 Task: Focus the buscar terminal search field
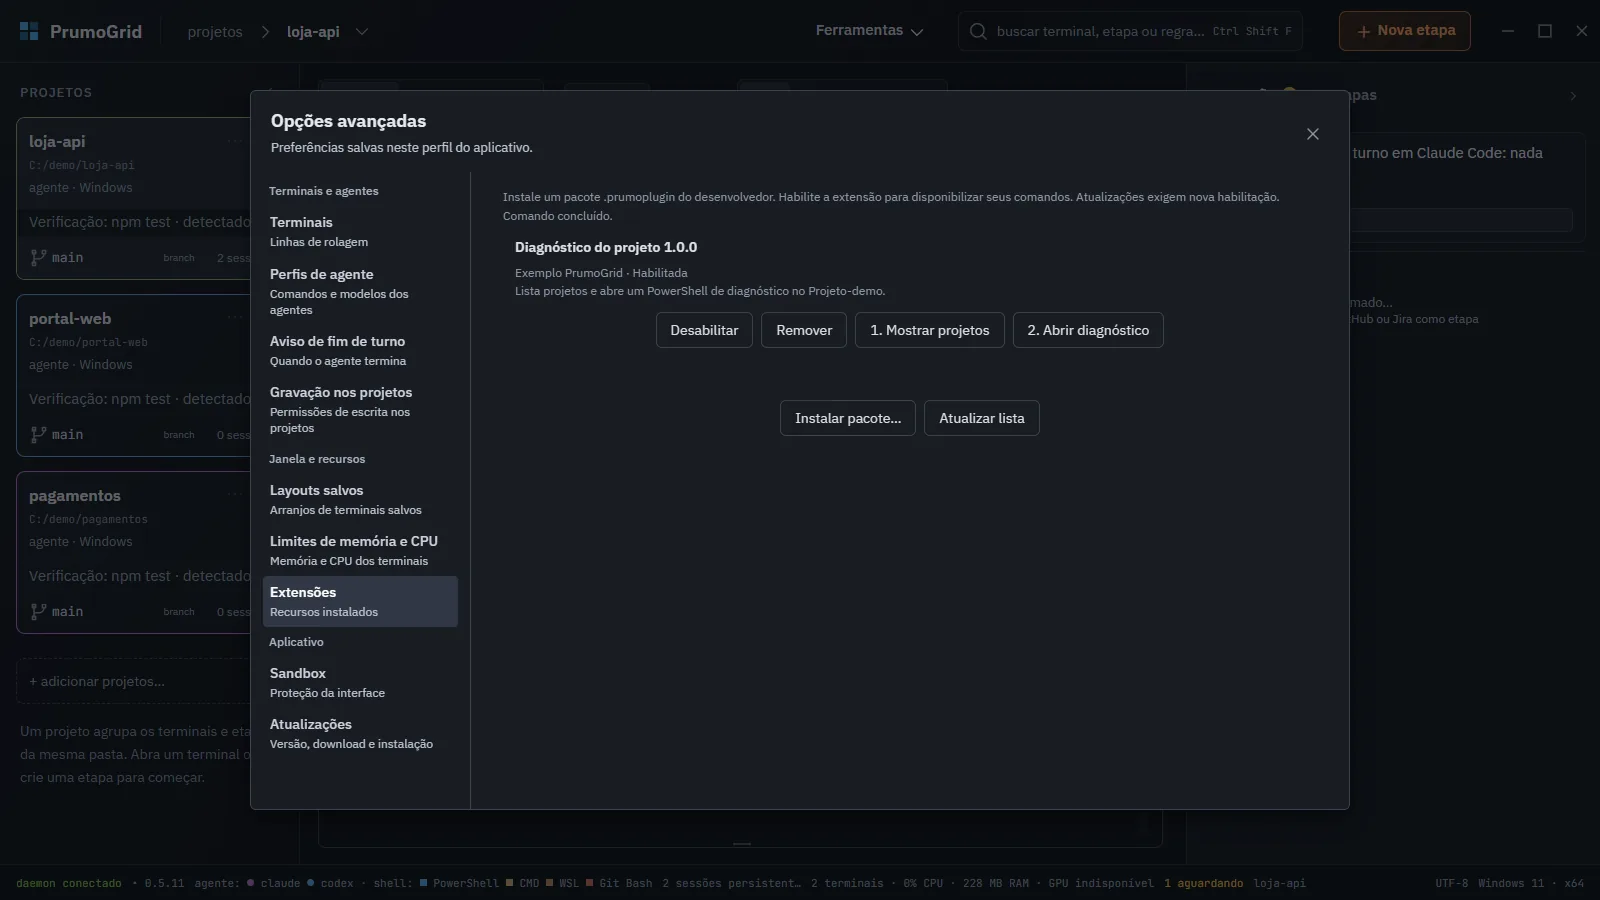click(1131, 31)
